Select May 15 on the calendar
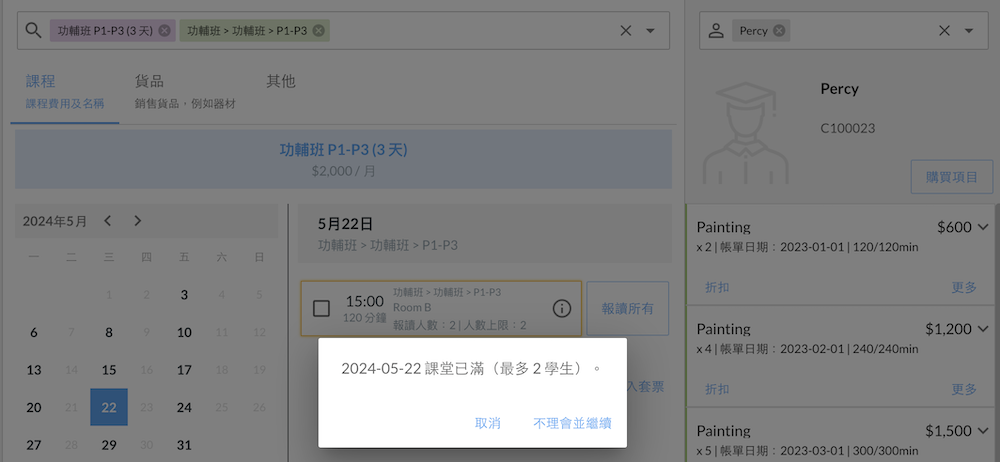This screenshot has height=462, width=1000. point(109,370)
